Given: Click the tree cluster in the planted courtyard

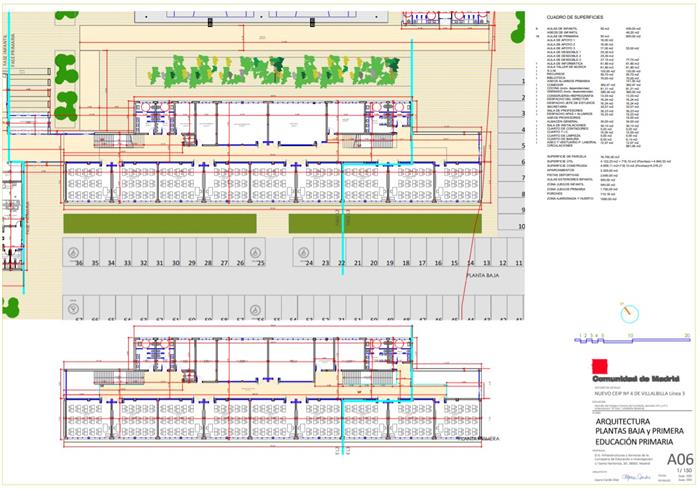Looking at the screenshot, I should (250, 71).
